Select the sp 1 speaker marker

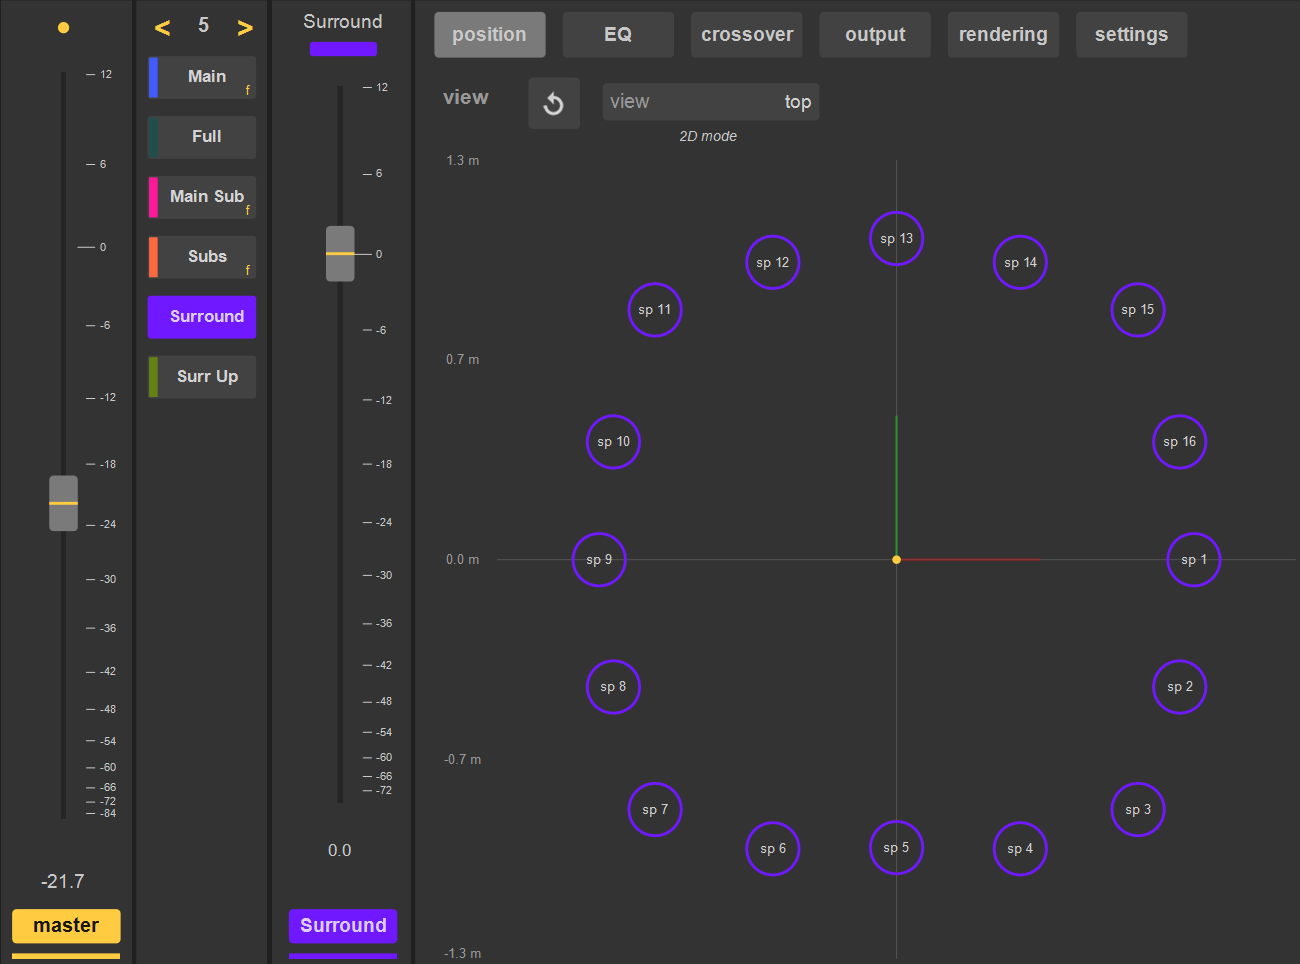coord(1194,560)
